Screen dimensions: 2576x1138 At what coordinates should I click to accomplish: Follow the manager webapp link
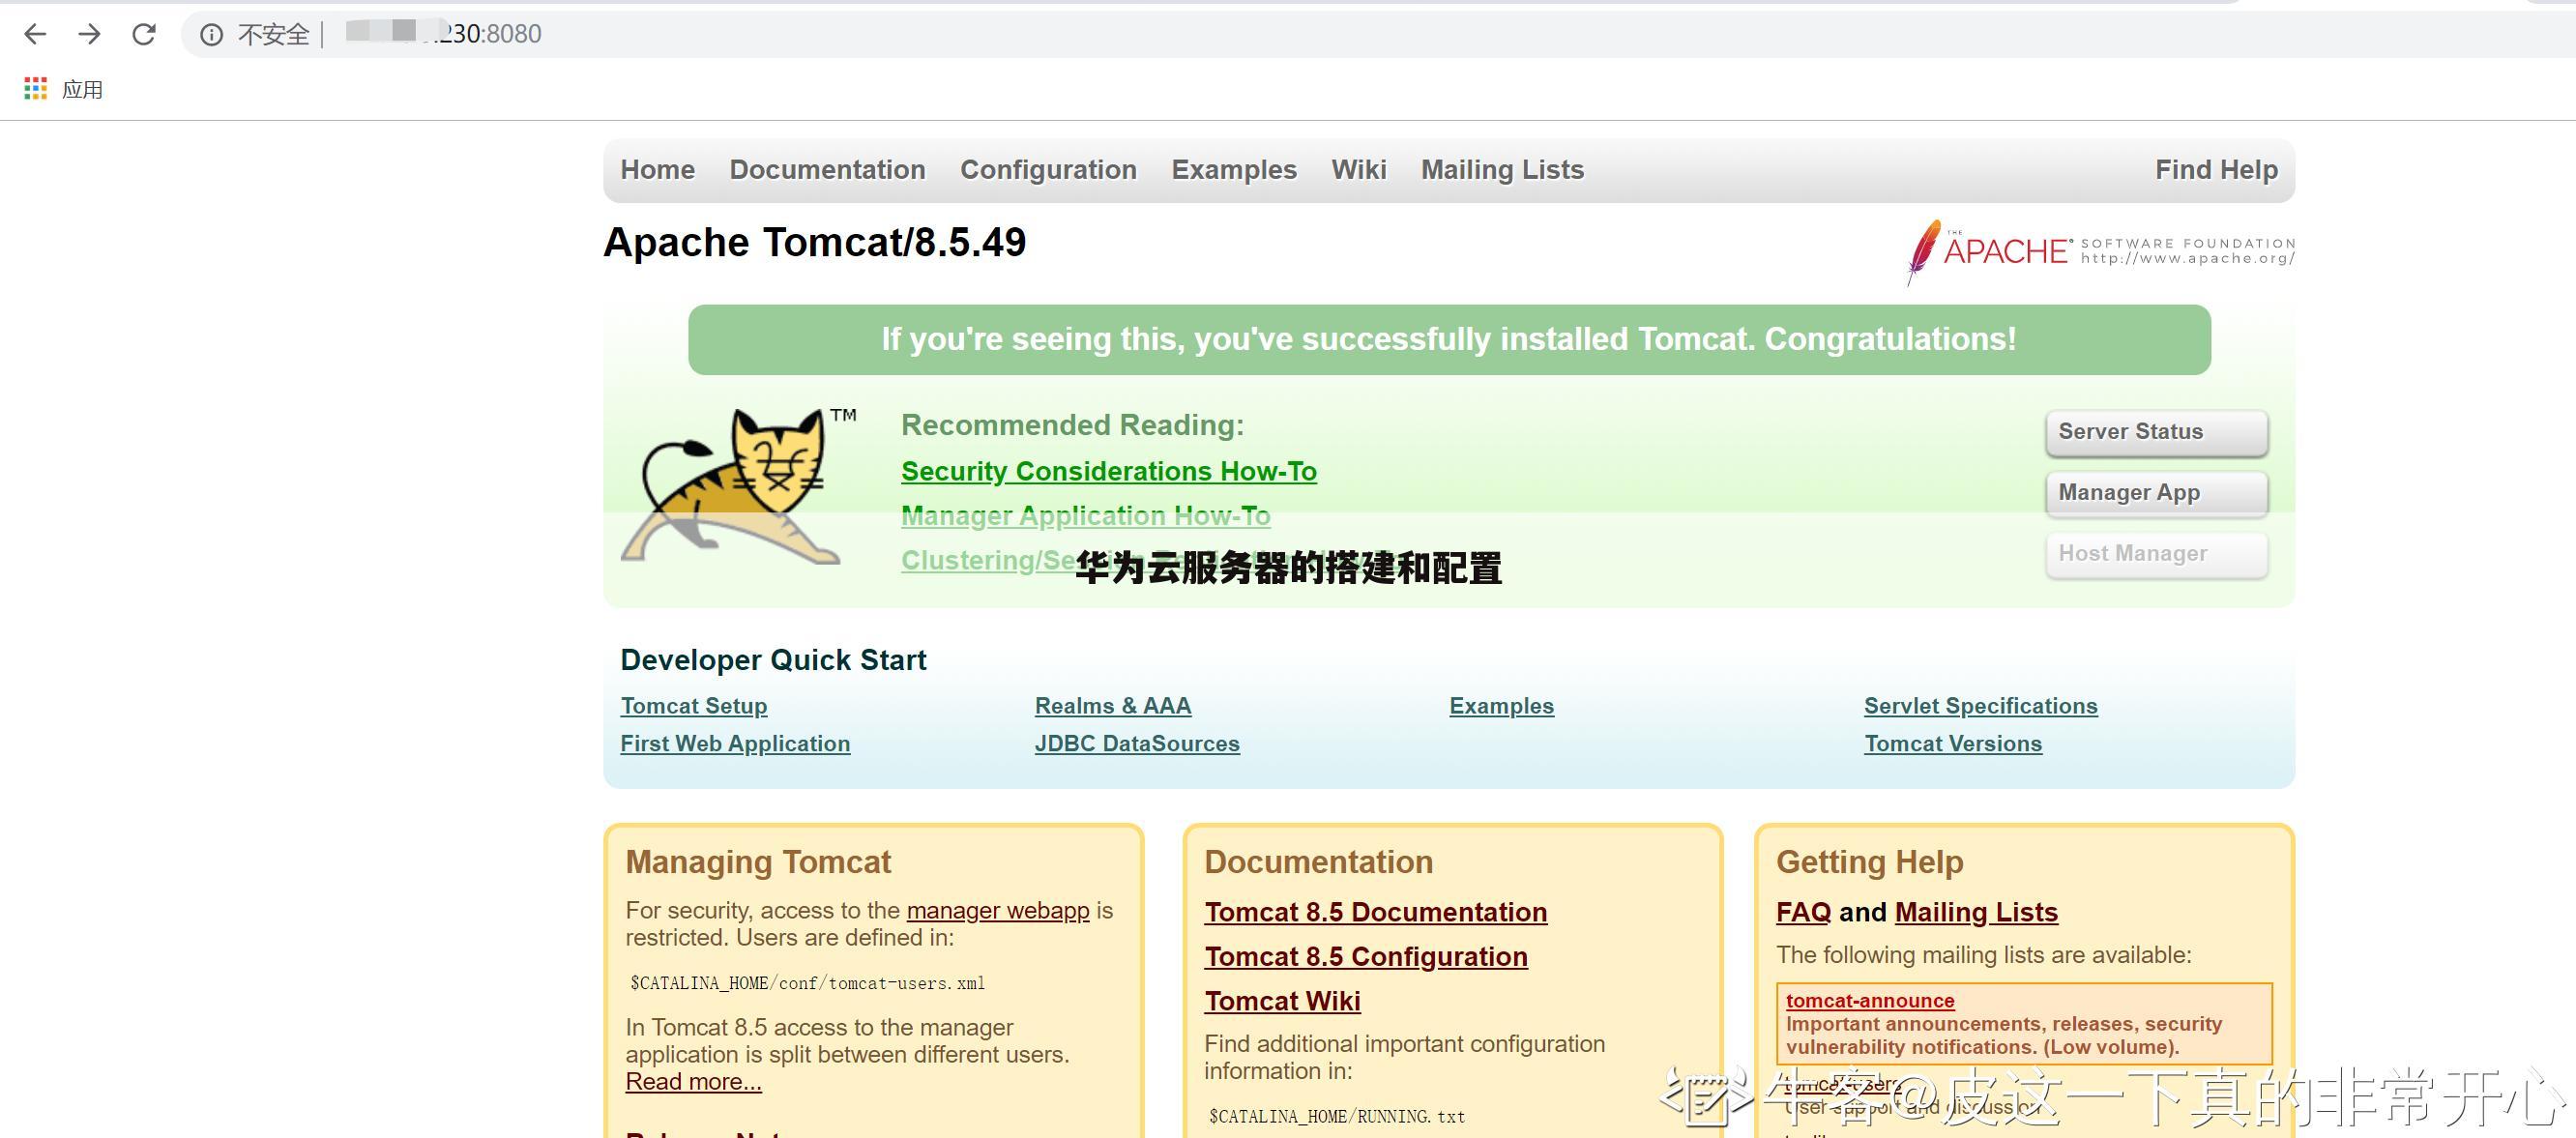(x=997, y=911)
